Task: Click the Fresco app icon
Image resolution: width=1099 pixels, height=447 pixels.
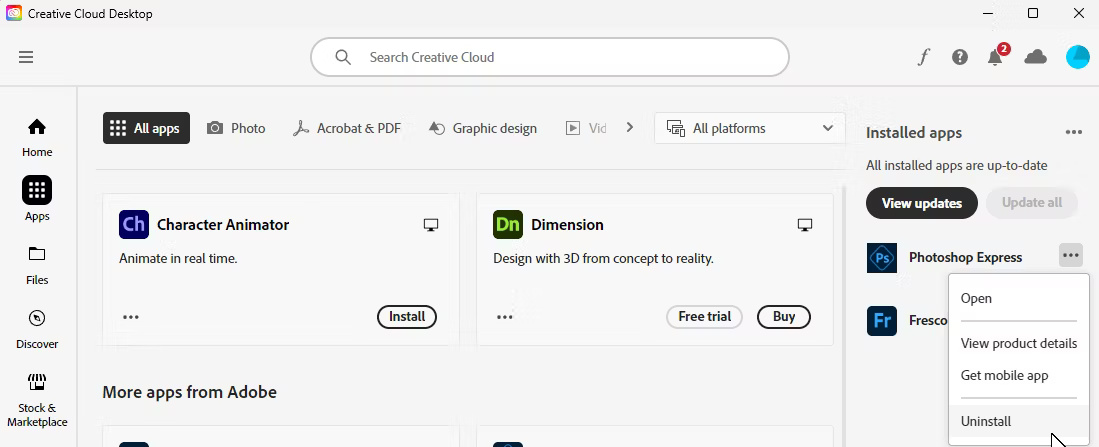Action: 882,321
